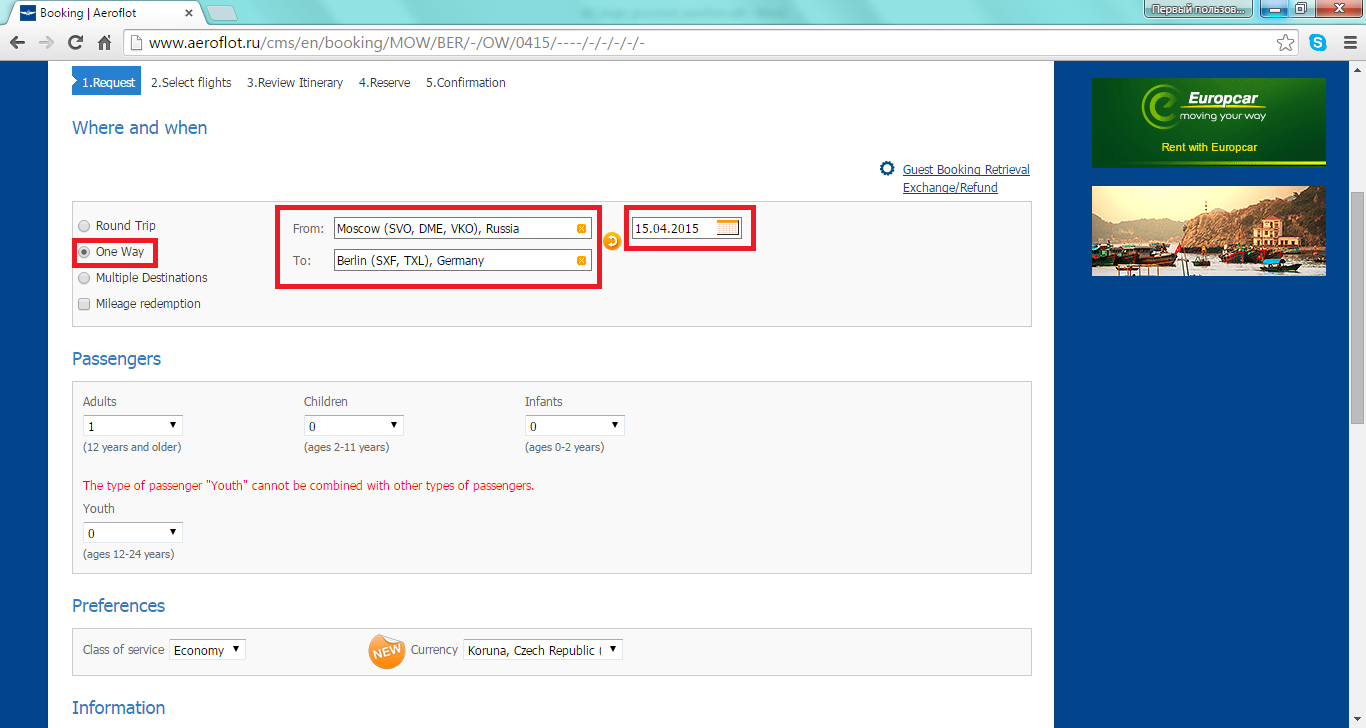Image resolution: width=1366 pixels, height=728 pixels.
Task: Open the Guest Booking Retrieval link
Action: tap(966, 170)
